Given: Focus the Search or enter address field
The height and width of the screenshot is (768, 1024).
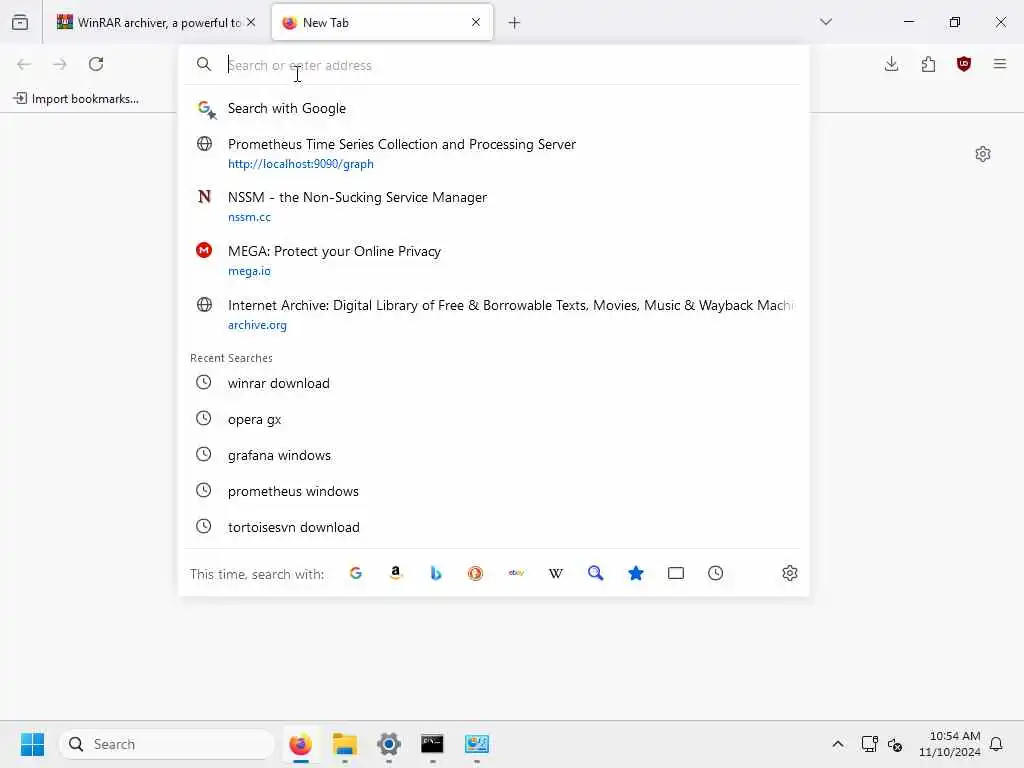Looking at the screenshot, I should (493, 65).
